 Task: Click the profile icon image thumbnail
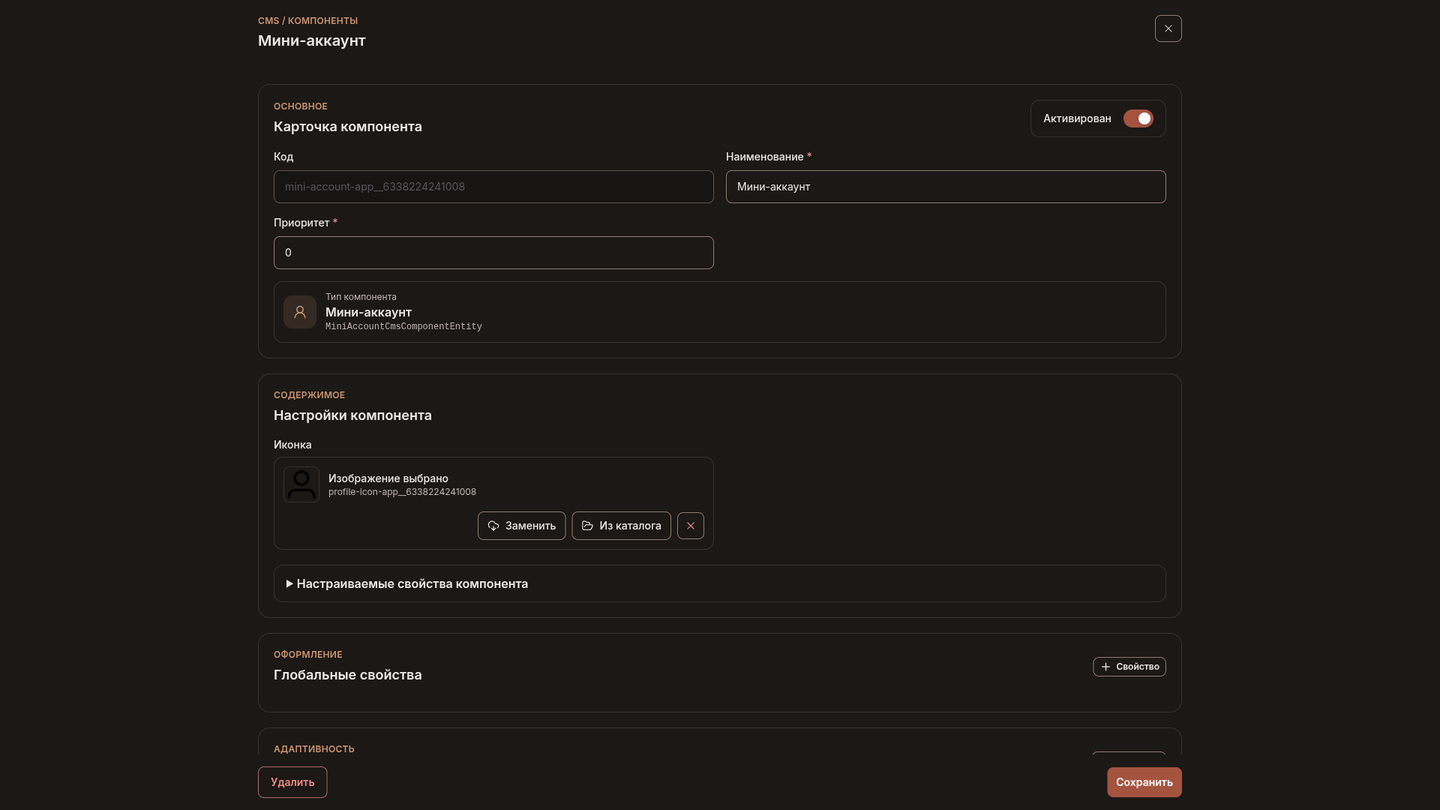click(x=301, y=484)
